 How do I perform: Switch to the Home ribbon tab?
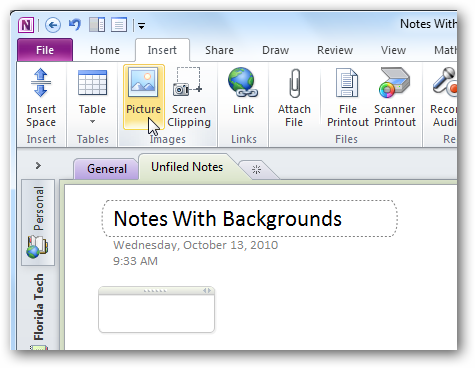pos(105,50)
